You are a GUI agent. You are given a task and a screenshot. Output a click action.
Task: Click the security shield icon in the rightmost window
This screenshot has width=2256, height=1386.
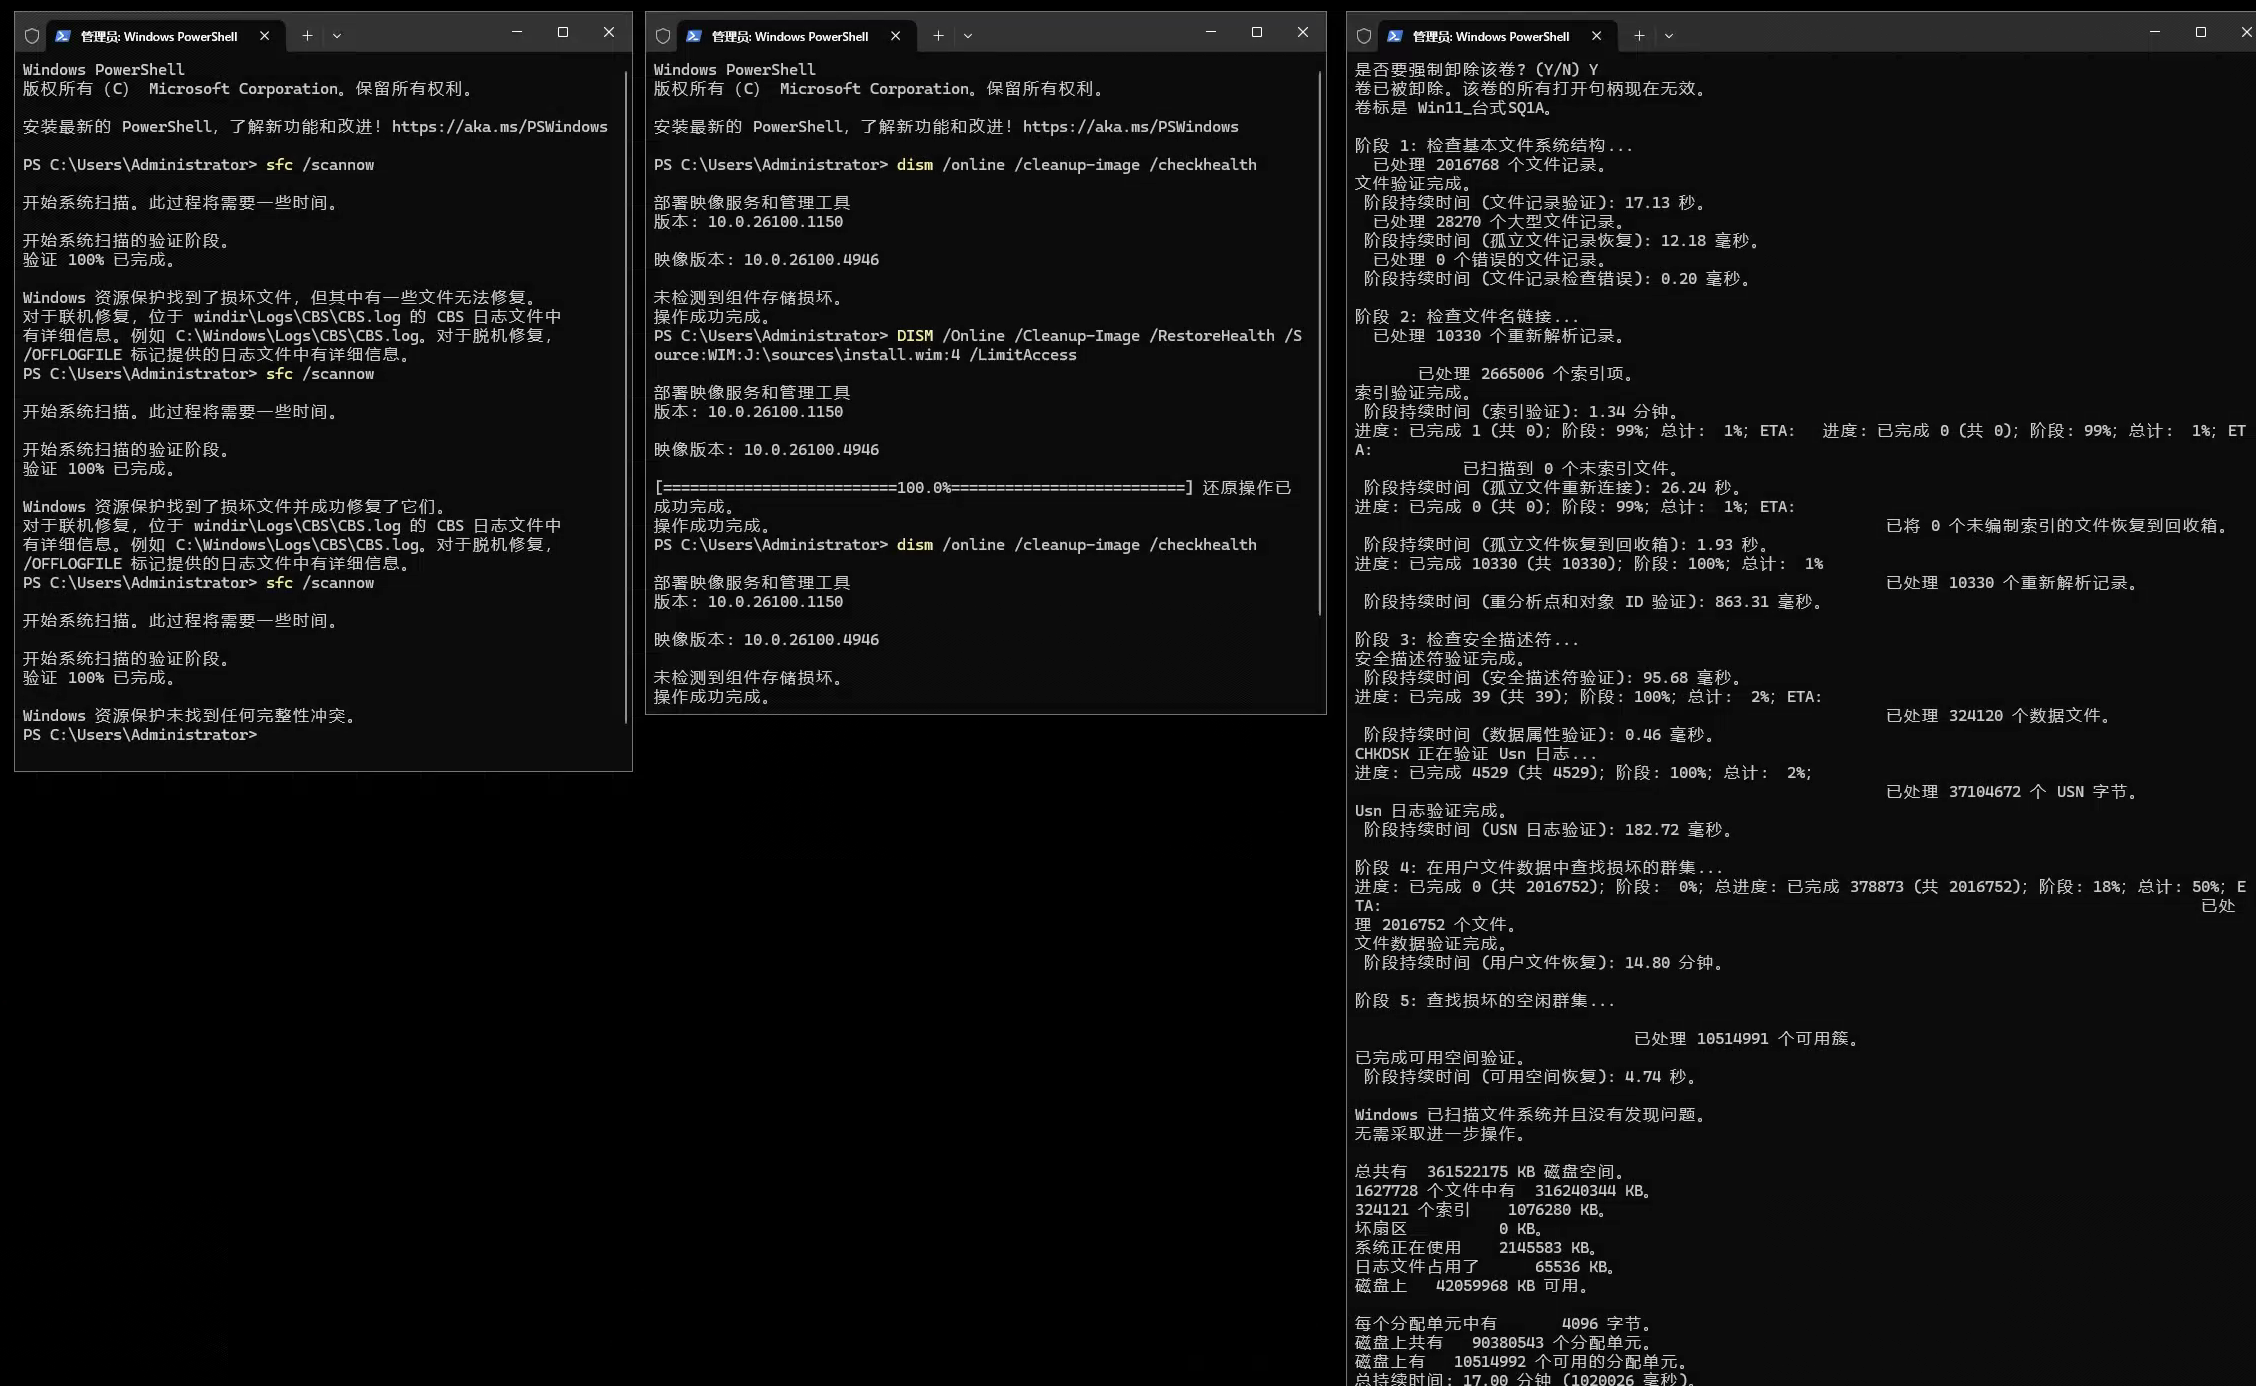point(1363,36)
